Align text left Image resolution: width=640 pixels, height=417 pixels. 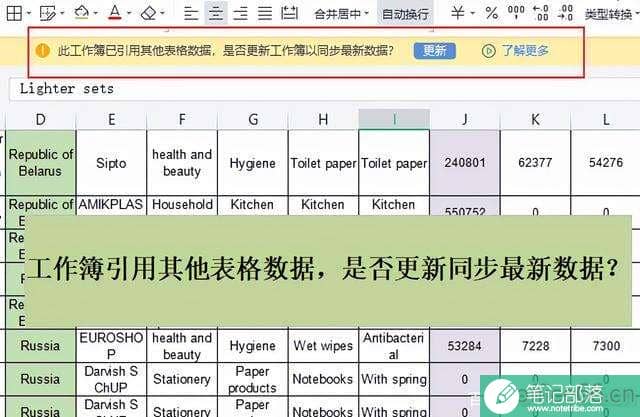click(191, 13)
